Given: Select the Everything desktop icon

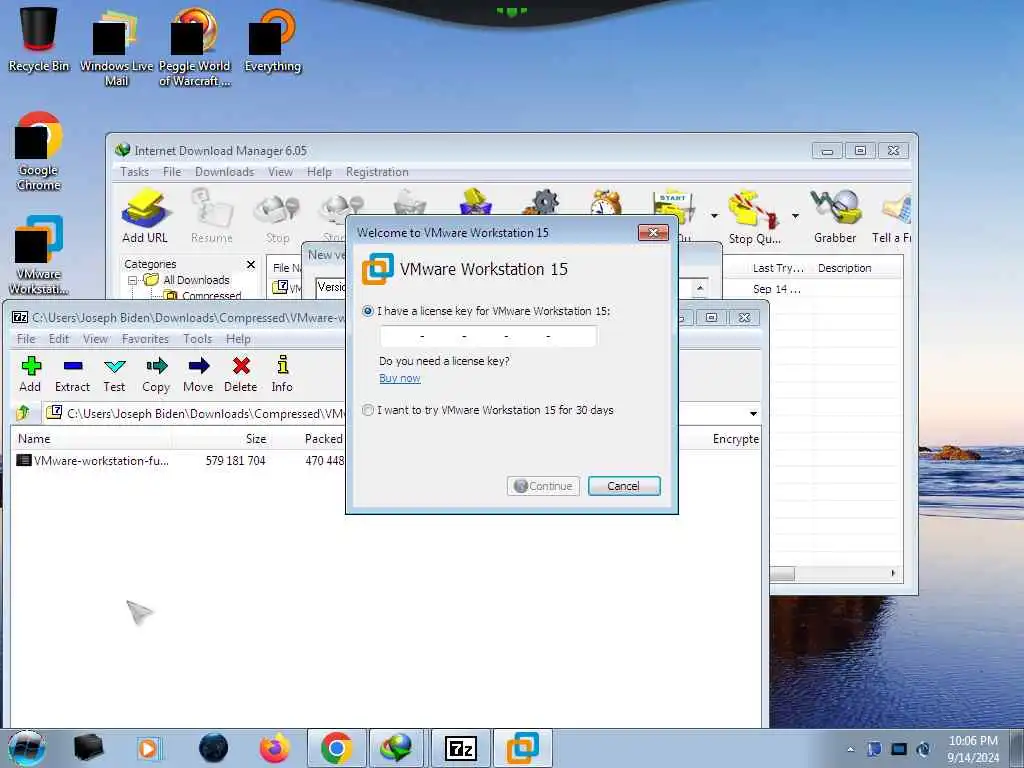Looking at the screenshot, I should (x=273, y=39).
